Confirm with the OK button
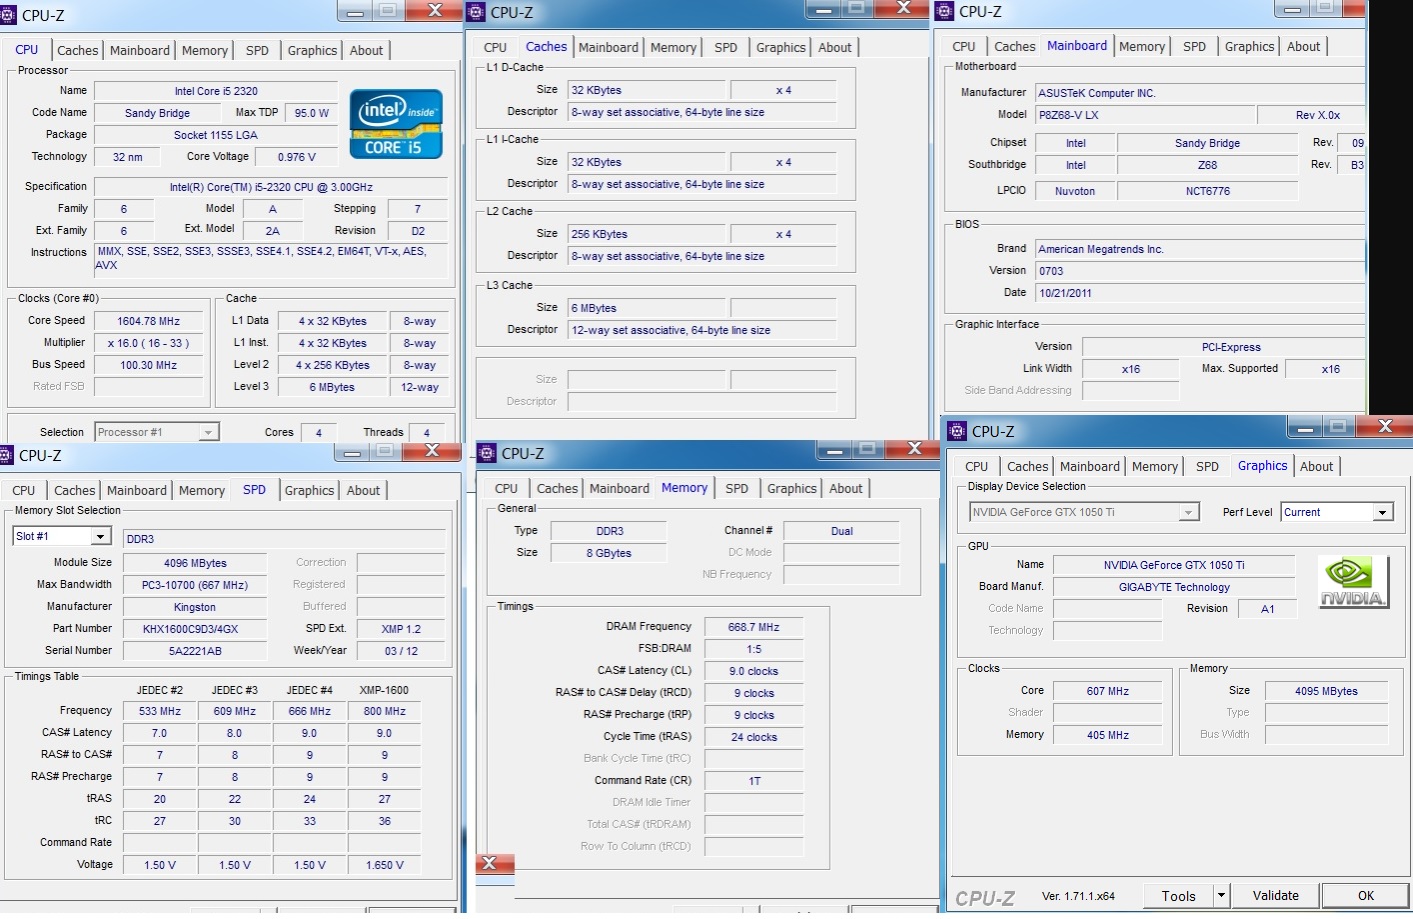The image size is (1413, 919). point(1366,896)
